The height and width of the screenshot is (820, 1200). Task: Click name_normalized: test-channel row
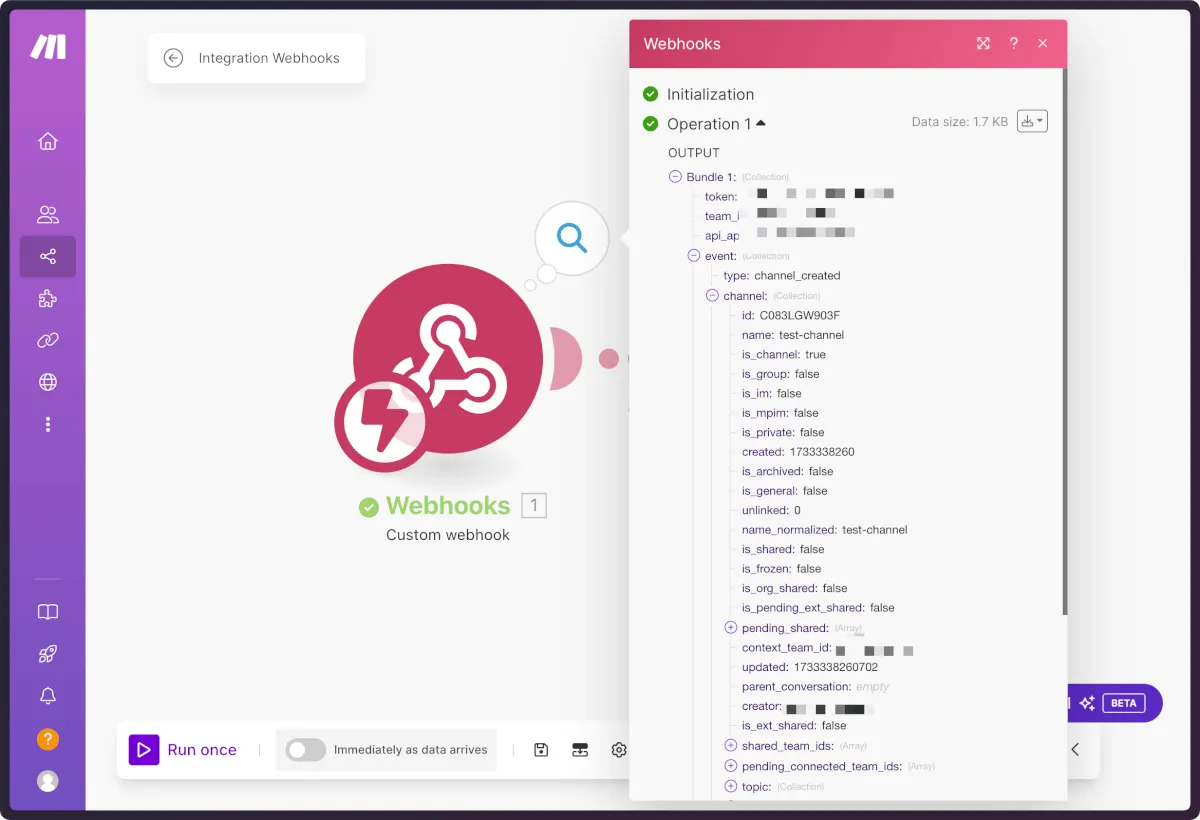point(825,530)
